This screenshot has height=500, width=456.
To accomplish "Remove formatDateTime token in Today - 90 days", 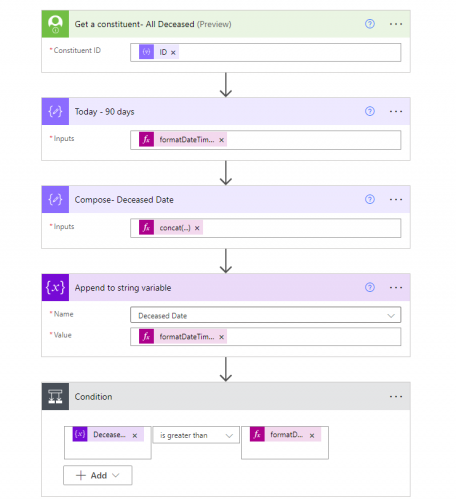I will [221, 140].
